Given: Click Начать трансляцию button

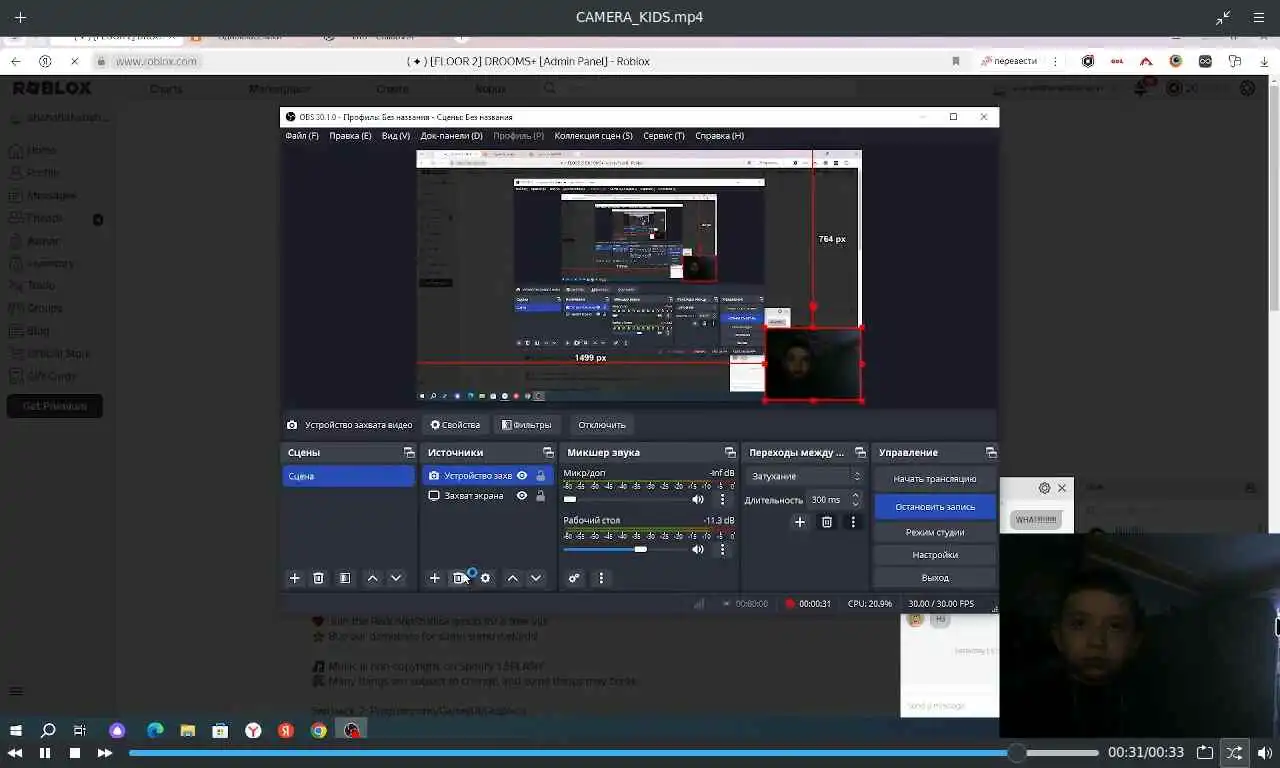Looking at the screenshot, I should coord(935,479).
